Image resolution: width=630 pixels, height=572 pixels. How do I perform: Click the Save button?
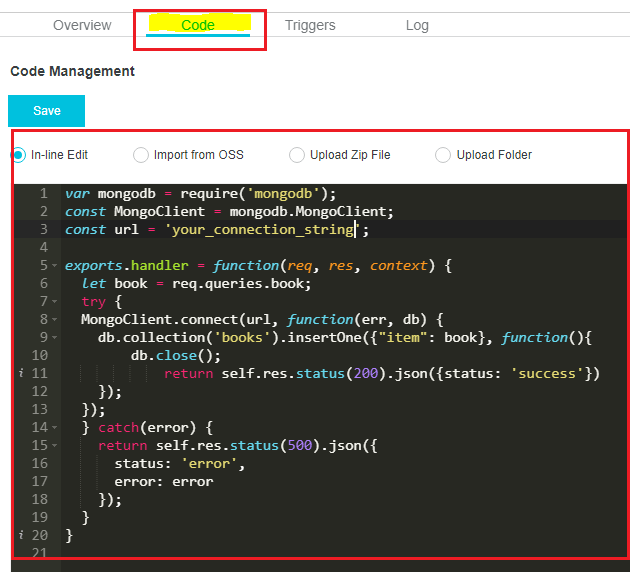tap(47, 111)
